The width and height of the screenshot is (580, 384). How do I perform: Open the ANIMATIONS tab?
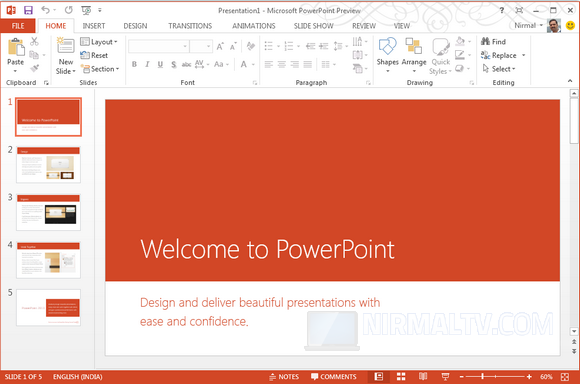coord(254,26)
